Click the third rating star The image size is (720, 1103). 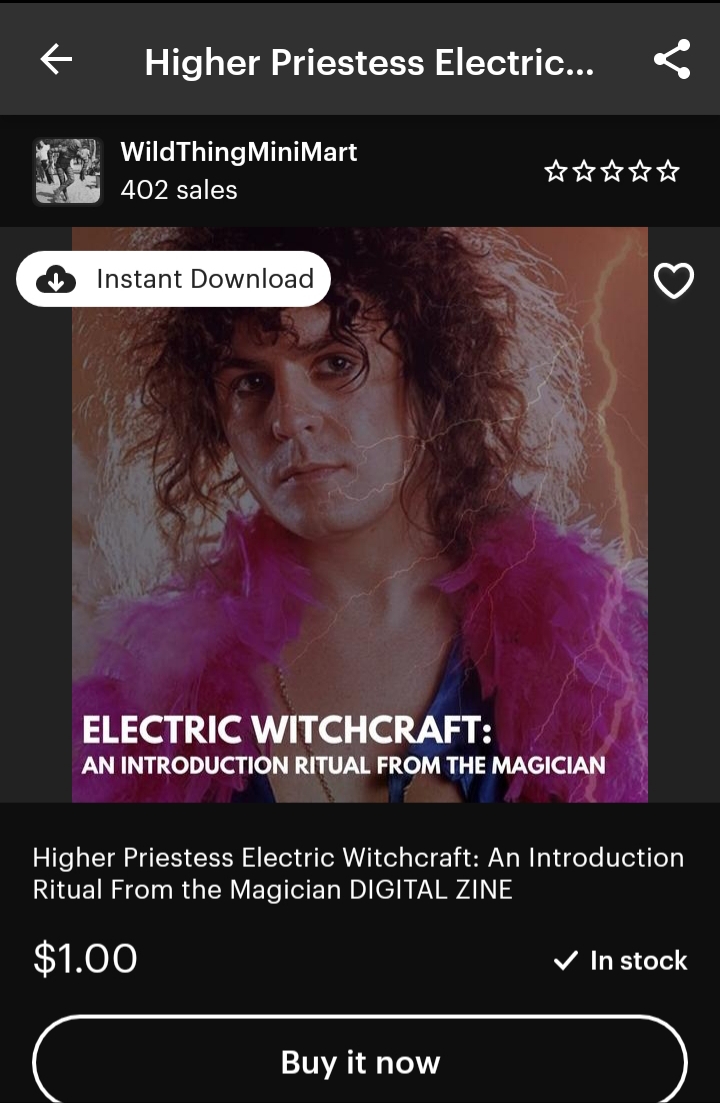coord(612,171)
